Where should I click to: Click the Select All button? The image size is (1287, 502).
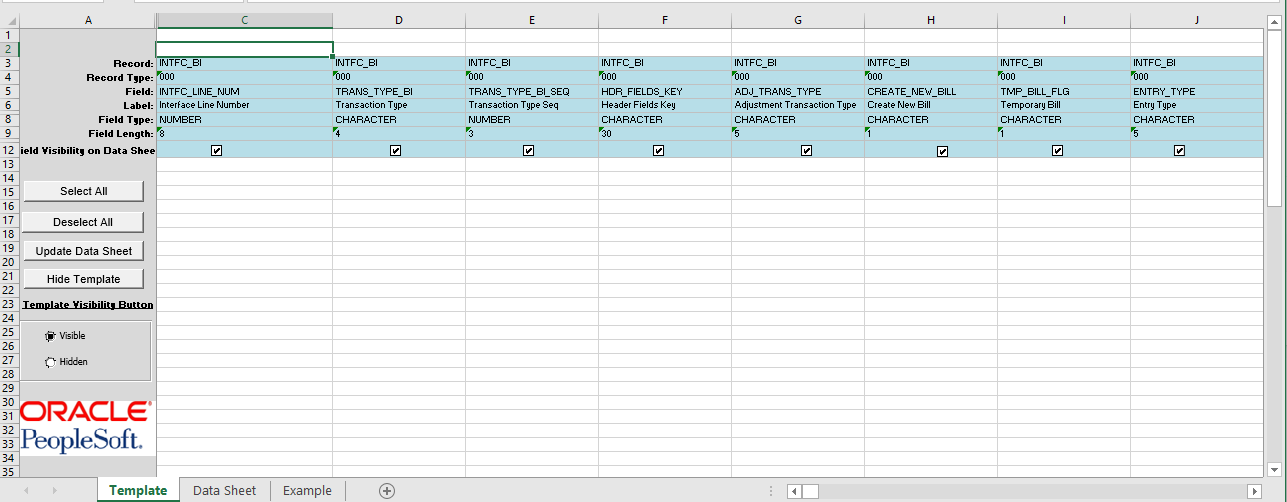coord(84,191)
